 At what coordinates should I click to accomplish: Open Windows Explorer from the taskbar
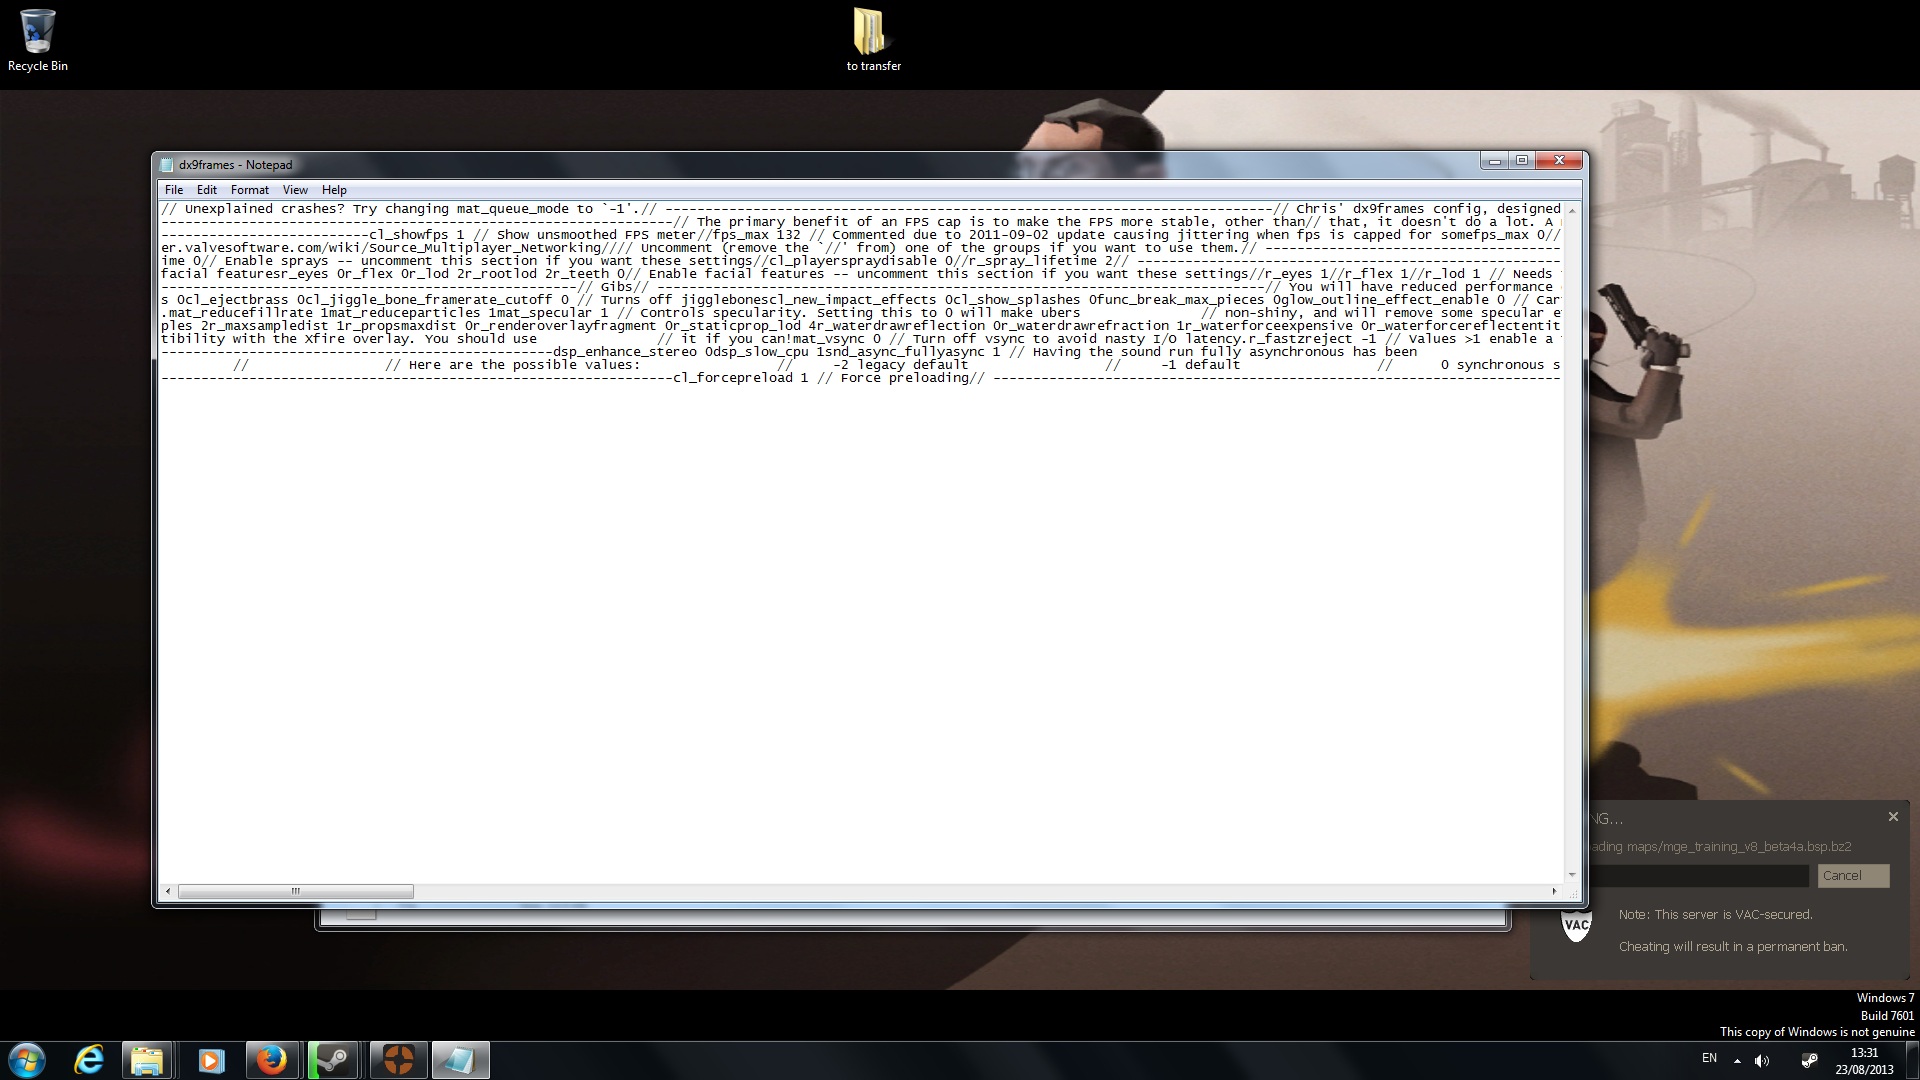click(x=147, y=1060)
